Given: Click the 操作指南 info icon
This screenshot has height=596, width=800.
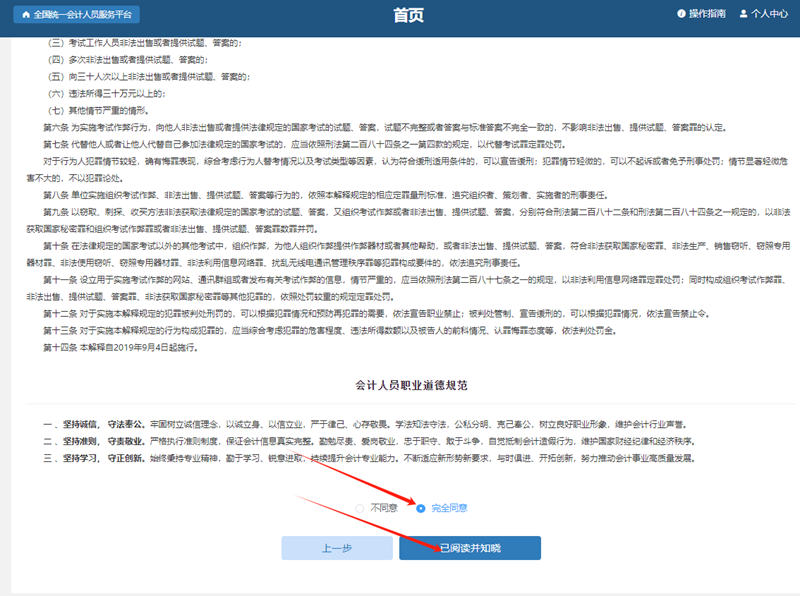Looking at the screenshot, I should point(681,14).
